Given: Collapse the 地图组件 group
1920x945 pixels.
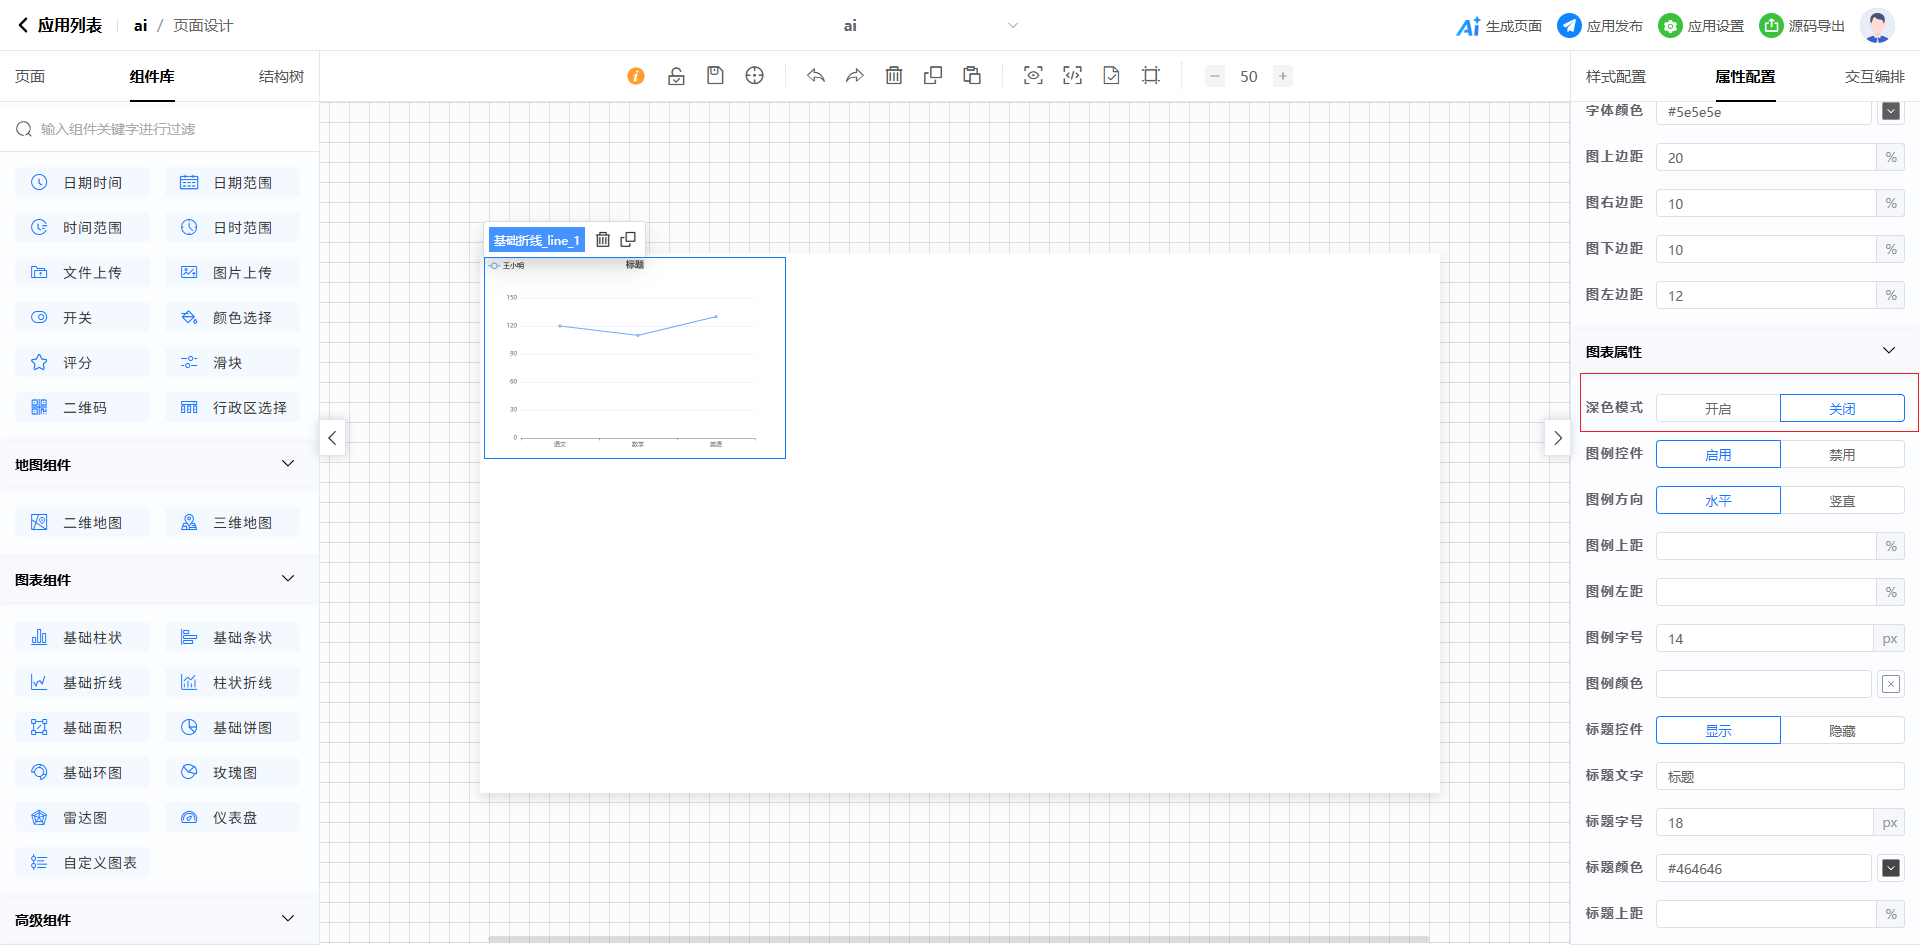Looking at the screenshot, I should coord(288,464).
